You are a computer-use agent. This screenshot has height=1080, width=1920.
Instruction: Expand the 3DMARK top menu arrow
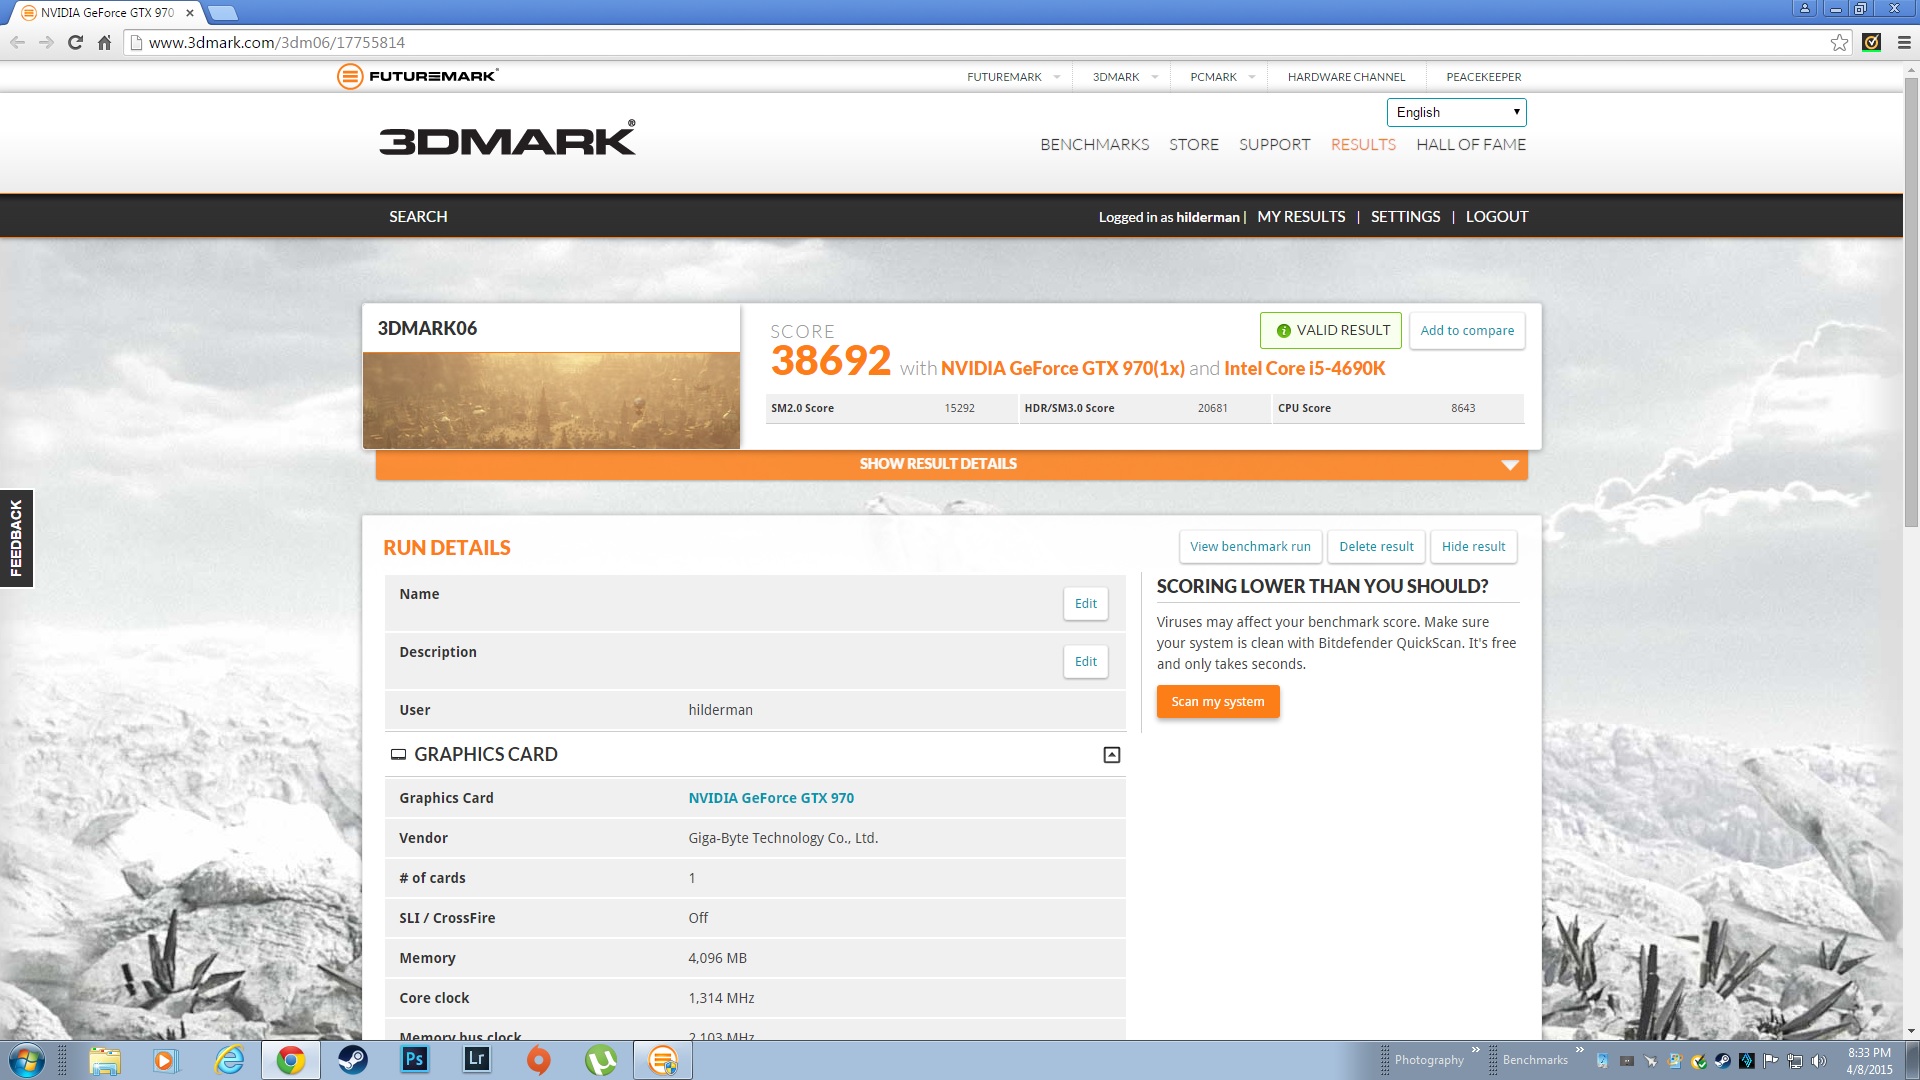pos(1154,77)
